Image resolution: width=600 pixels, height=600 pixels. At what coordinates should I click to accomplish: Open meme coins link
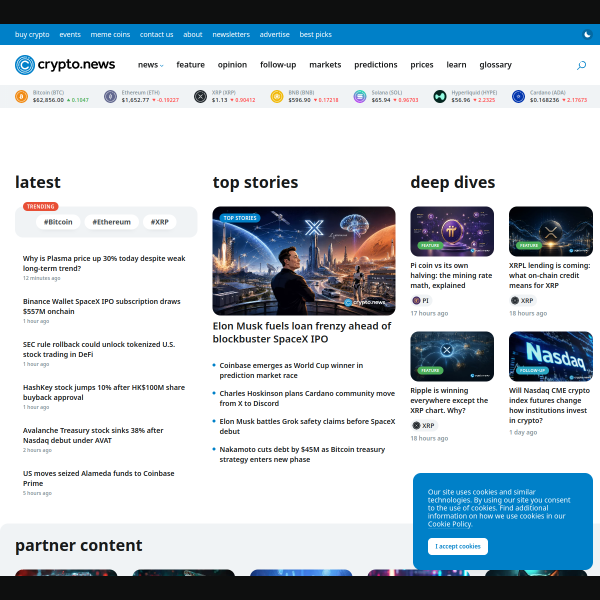[x=110, y=34]
